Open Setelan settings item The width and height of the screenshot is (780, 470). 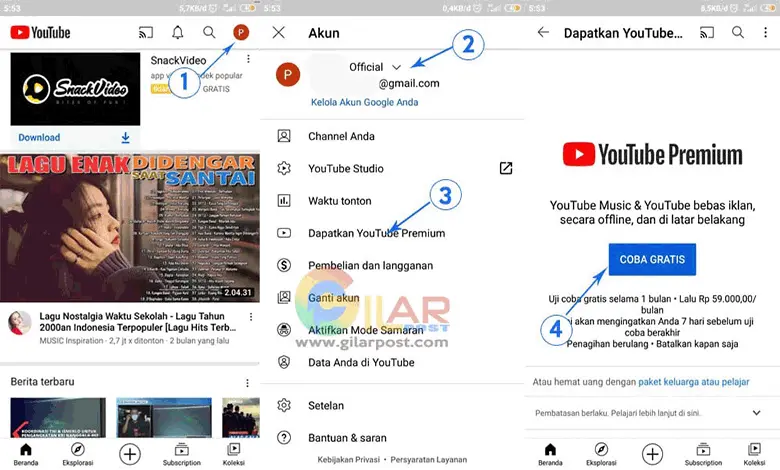coord(391,406)
